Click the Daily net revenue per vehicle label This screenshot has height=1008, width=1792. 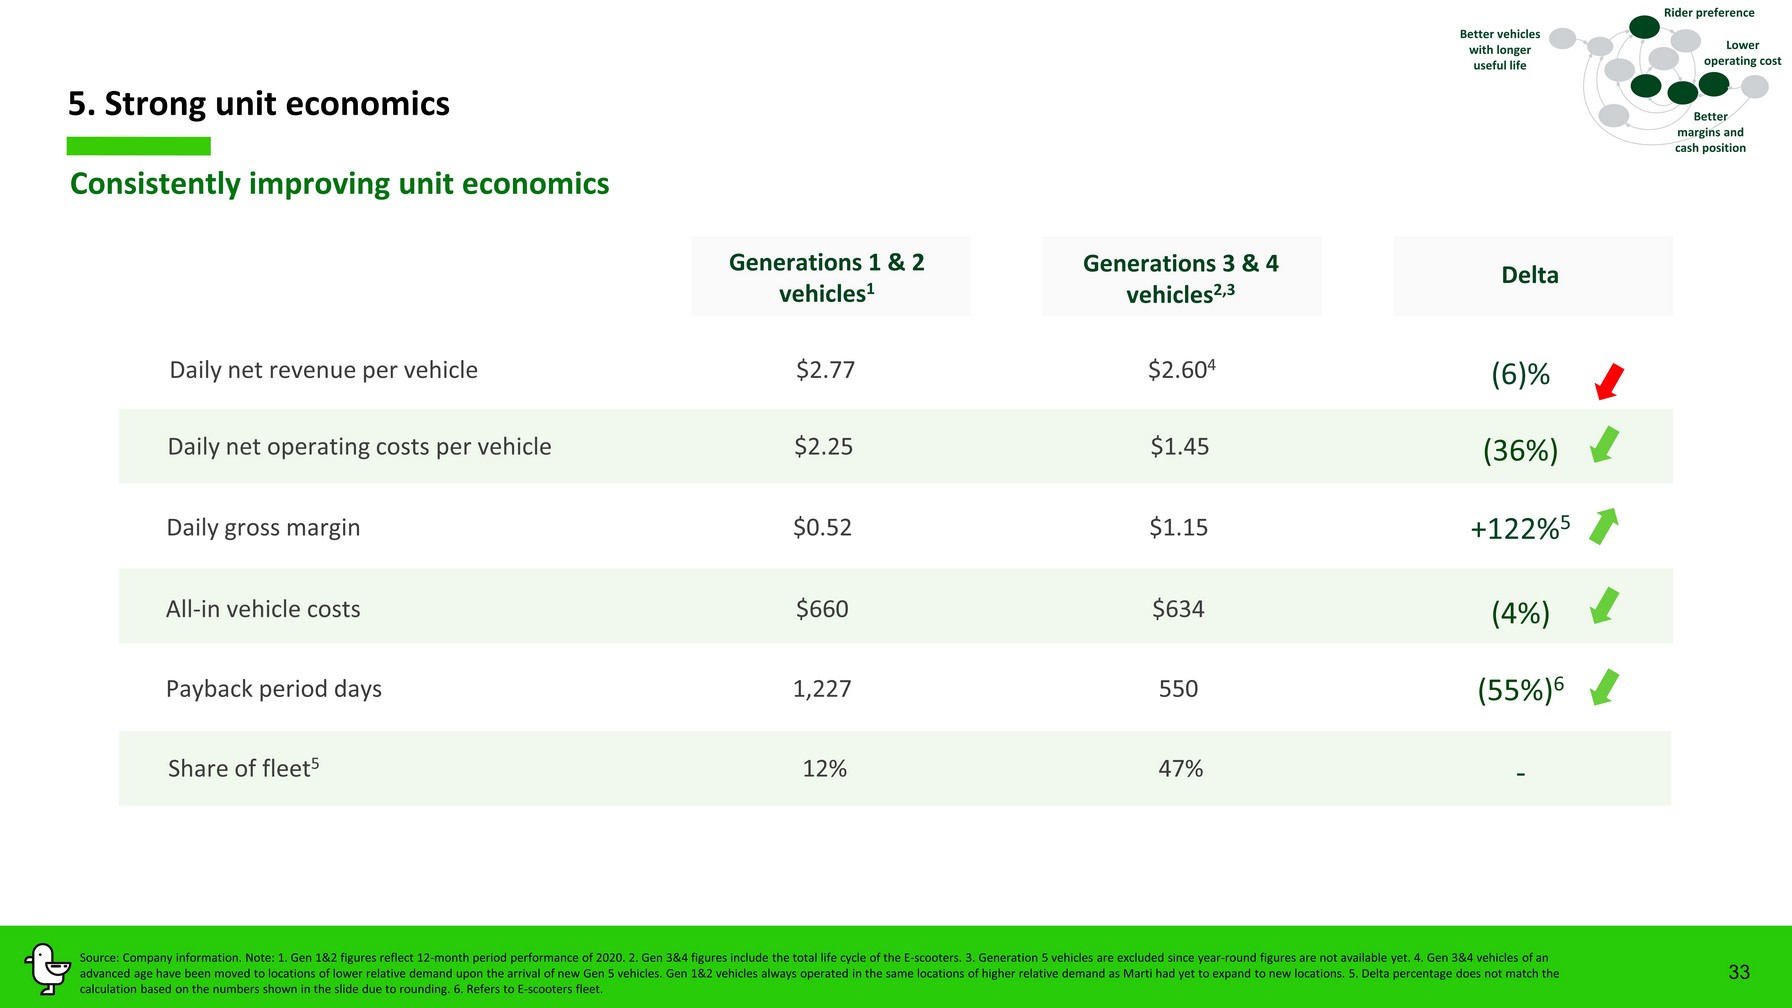click(x=323, y=370)
